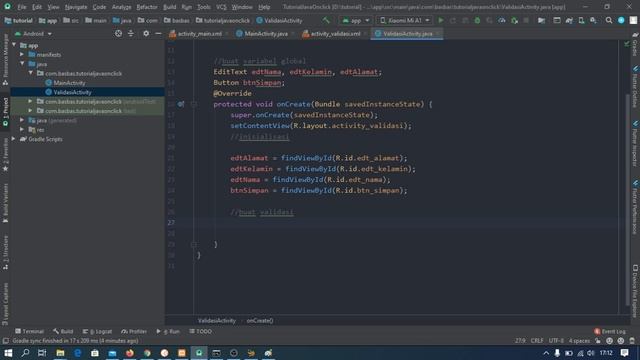Open the Navigate menu
This screenshot has width=640, height=360.
[x=76, y=7]
